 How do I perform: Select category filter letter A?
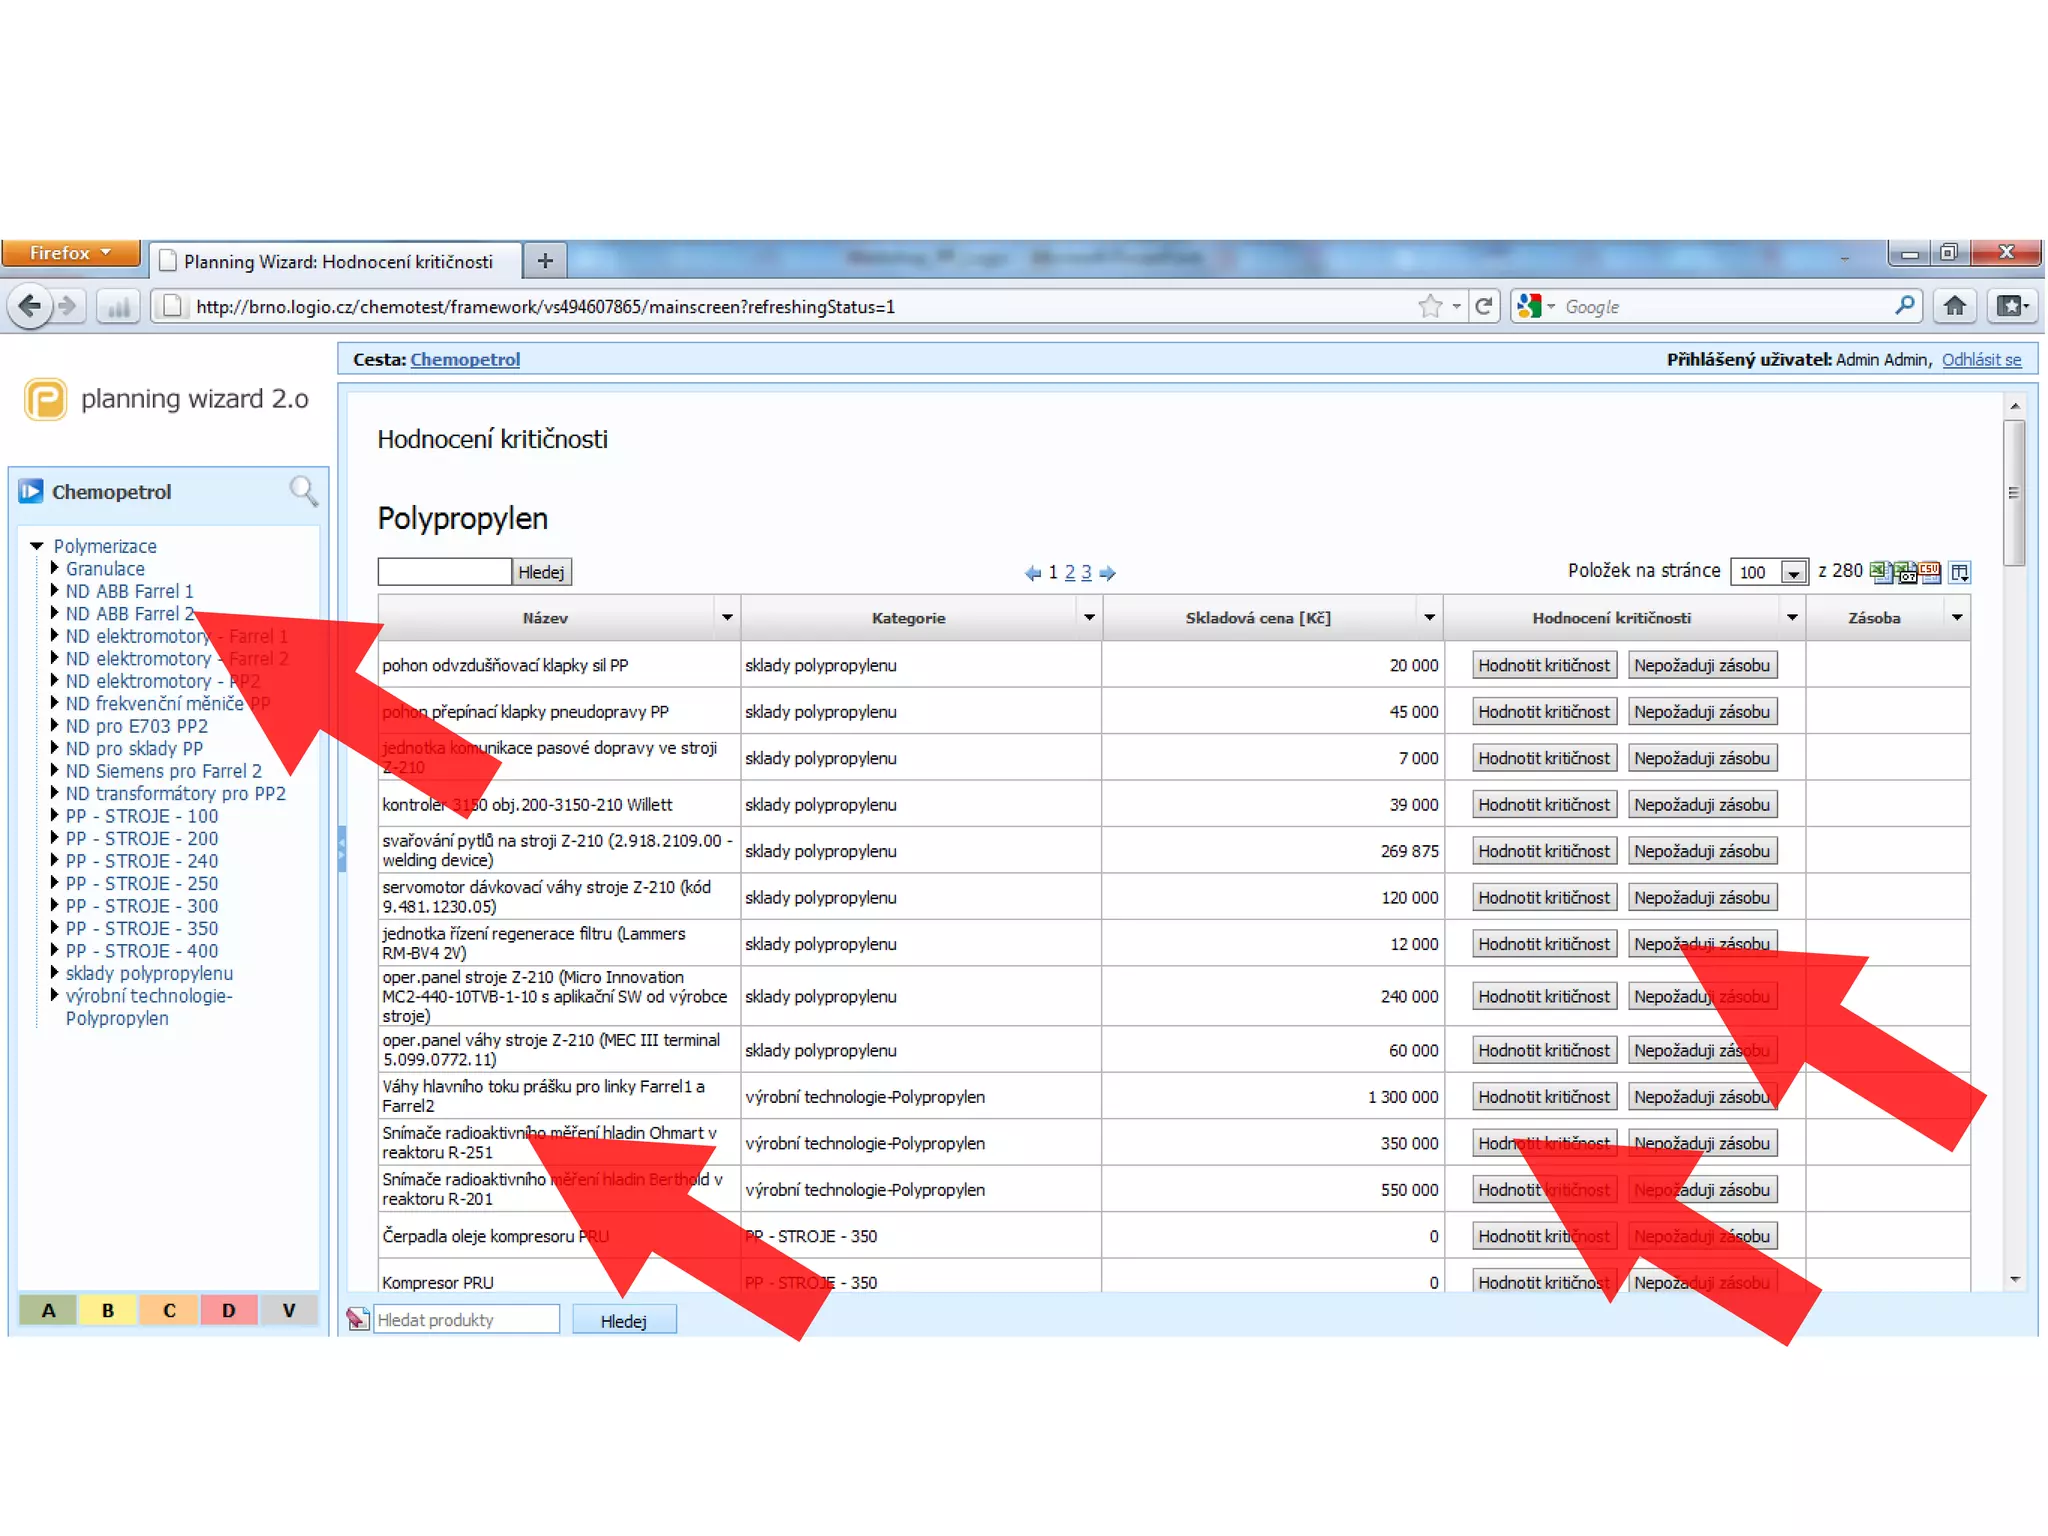click(48, 1310)
